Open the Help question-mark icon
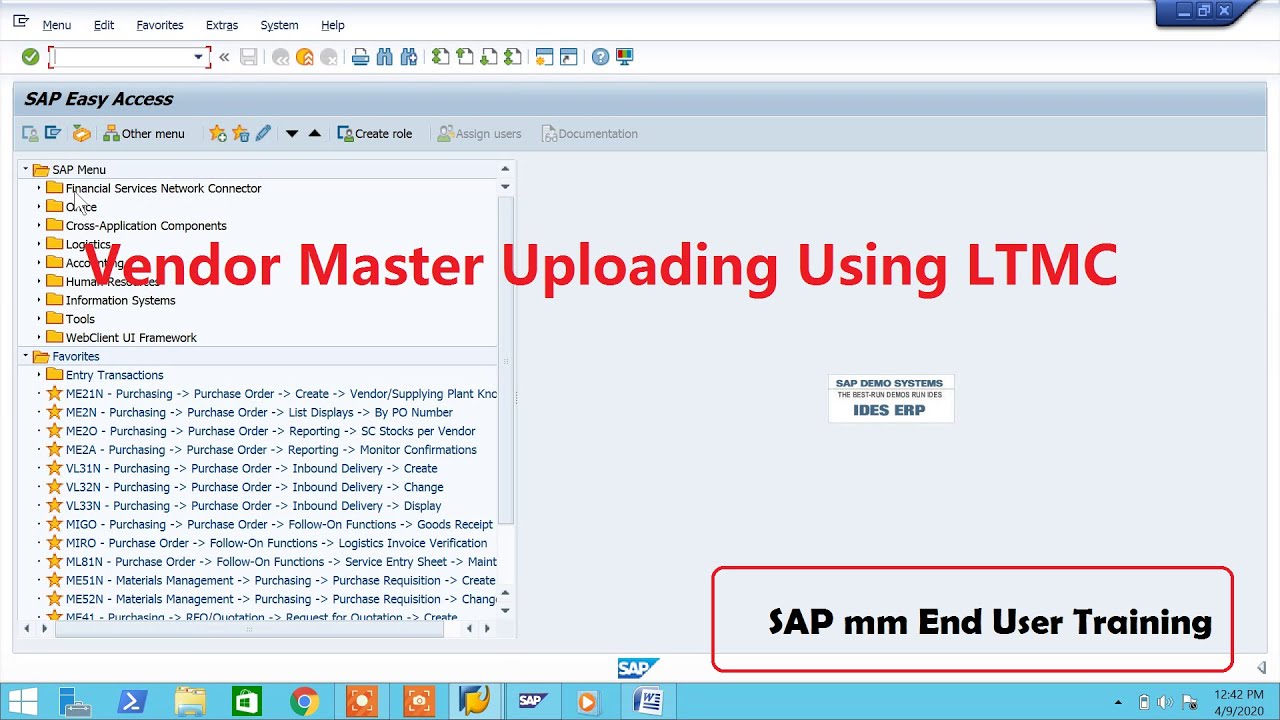 pyautogui.click(x=600, y=57)
